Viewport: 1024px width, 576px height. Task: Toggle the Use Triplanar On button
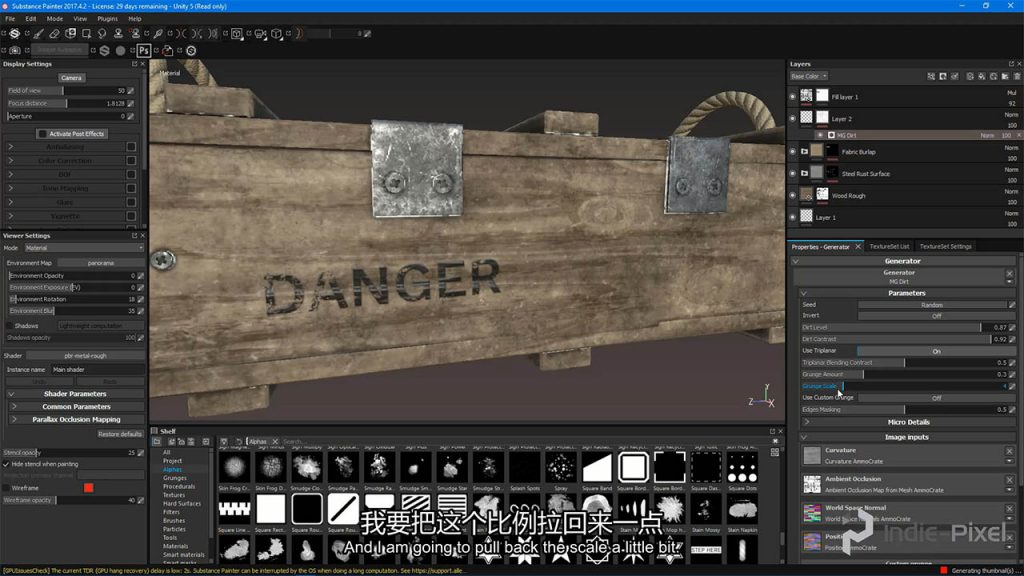pyautogui.click(x=936, y=351)
